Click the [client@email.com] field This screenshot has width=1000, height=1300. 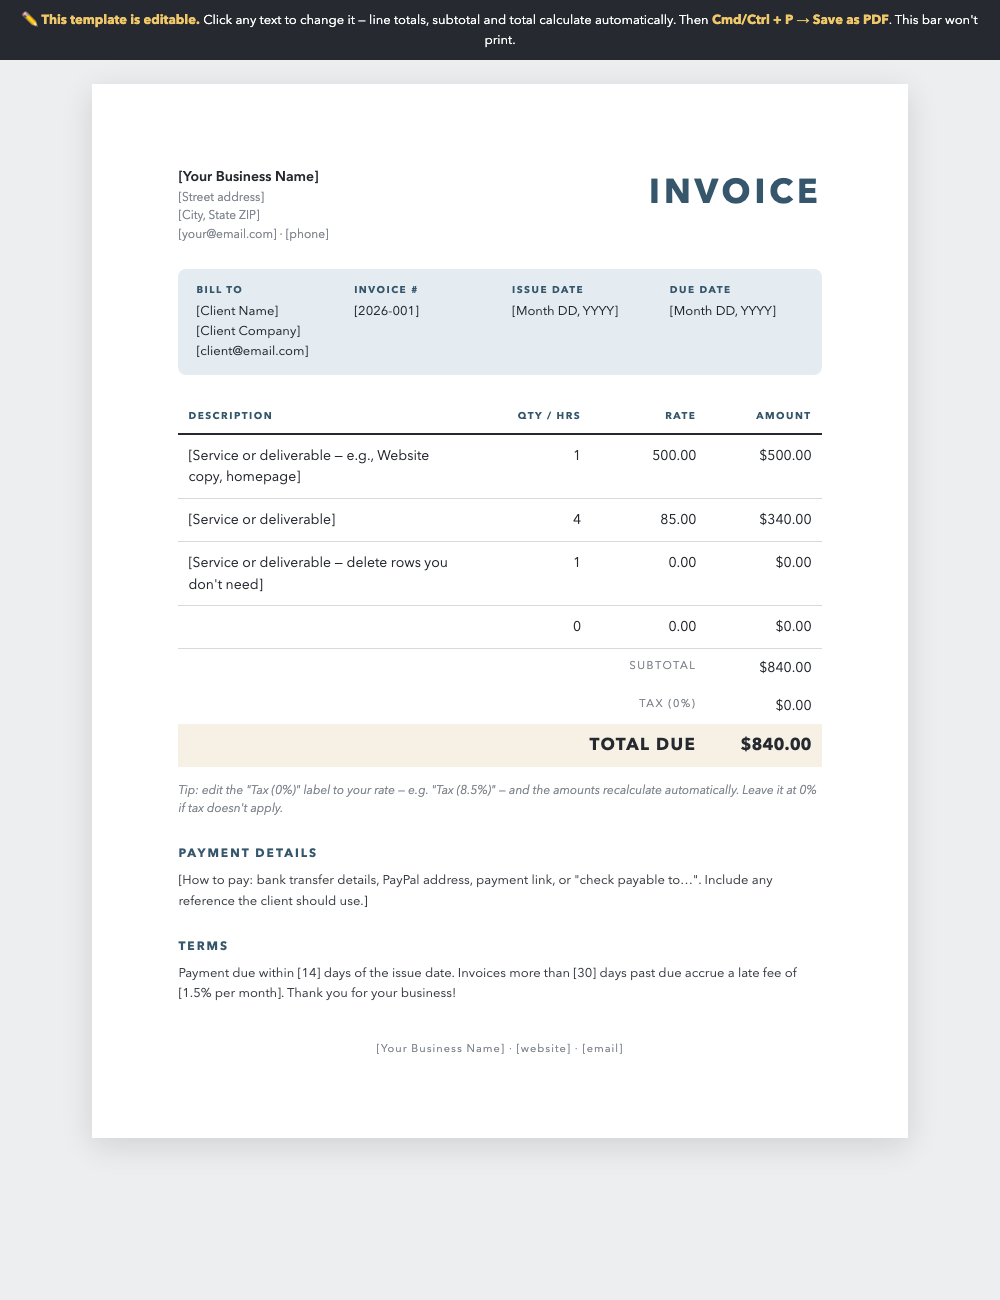(x=252, y=351)
